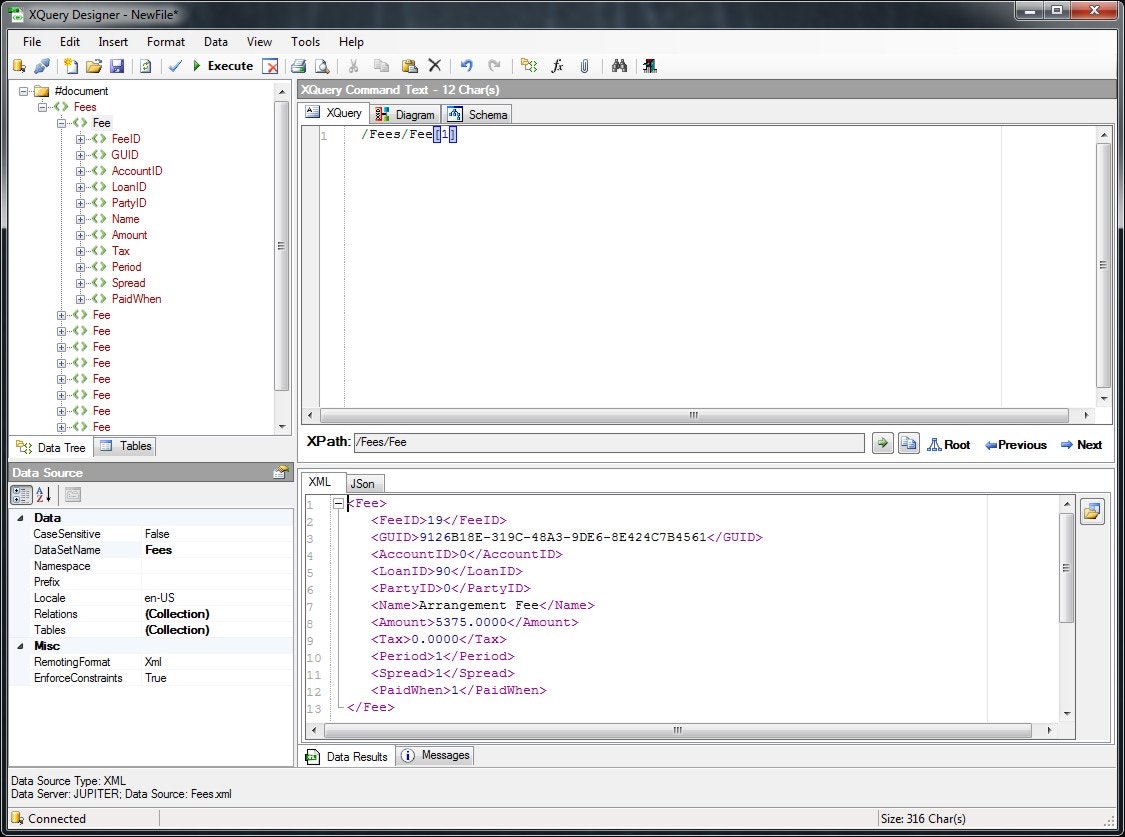Click the fx function builder icon

pyautogui.click(x=557, y=66)
